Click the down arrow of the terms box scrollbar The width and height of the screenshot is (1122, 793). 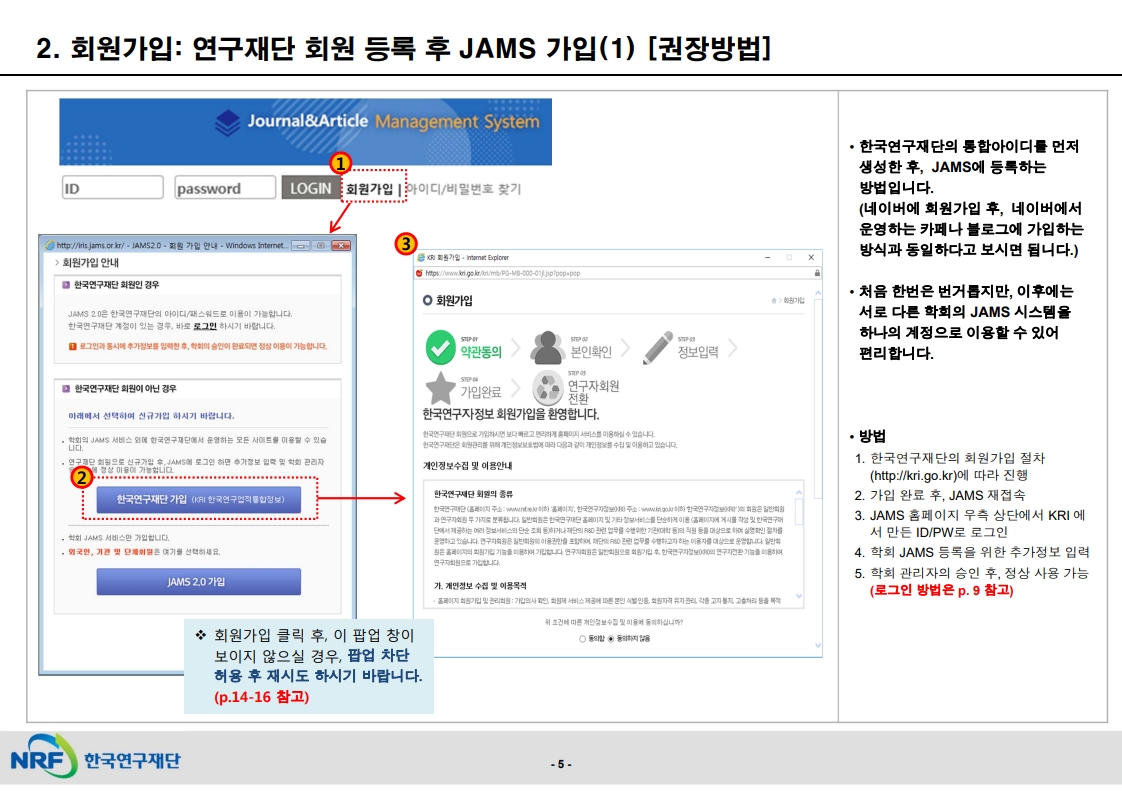tap(799, 595)
